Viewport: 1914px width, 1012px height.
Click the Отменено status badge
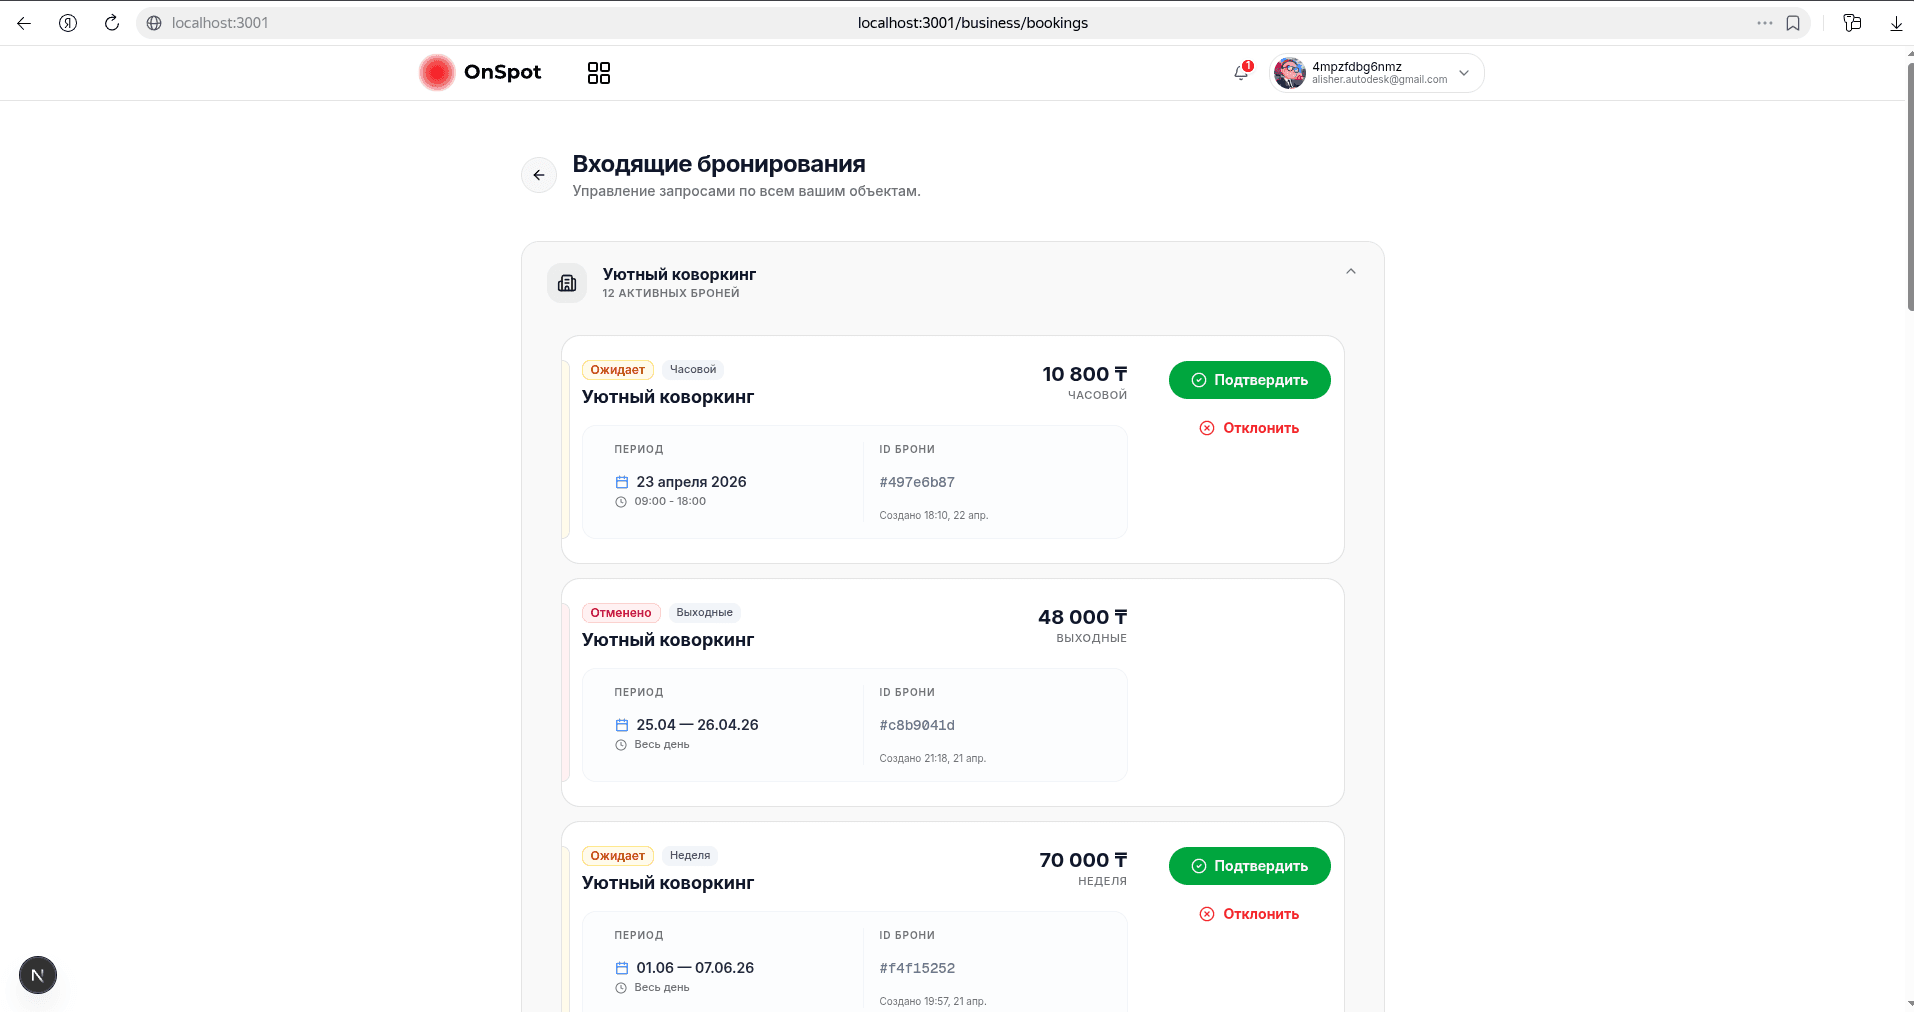pos(621,613)
